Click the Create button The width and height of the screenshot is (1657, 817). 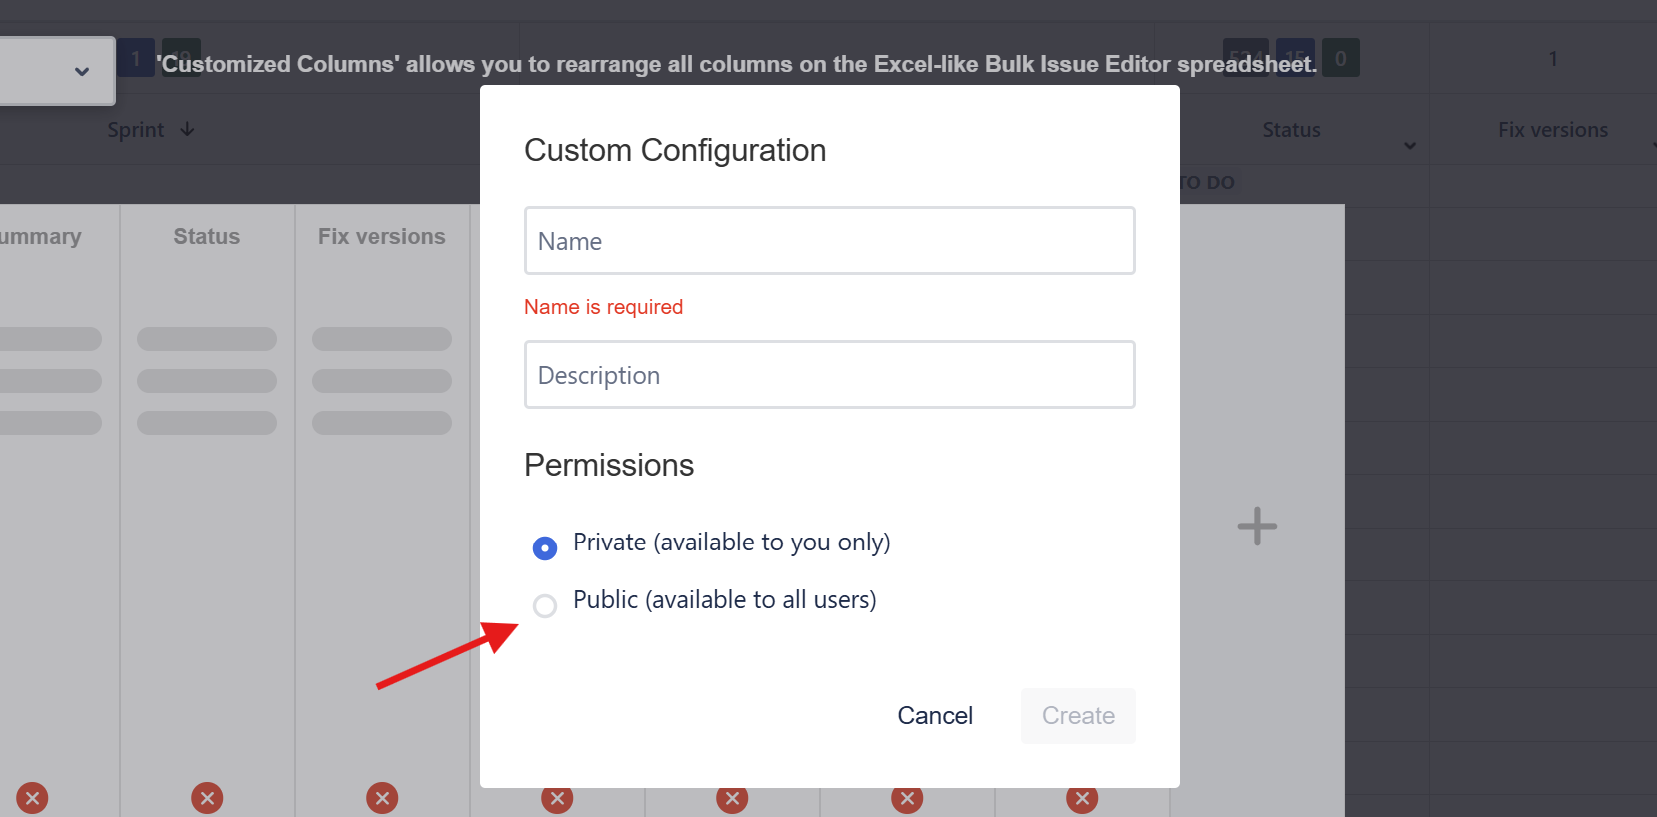1078,716
